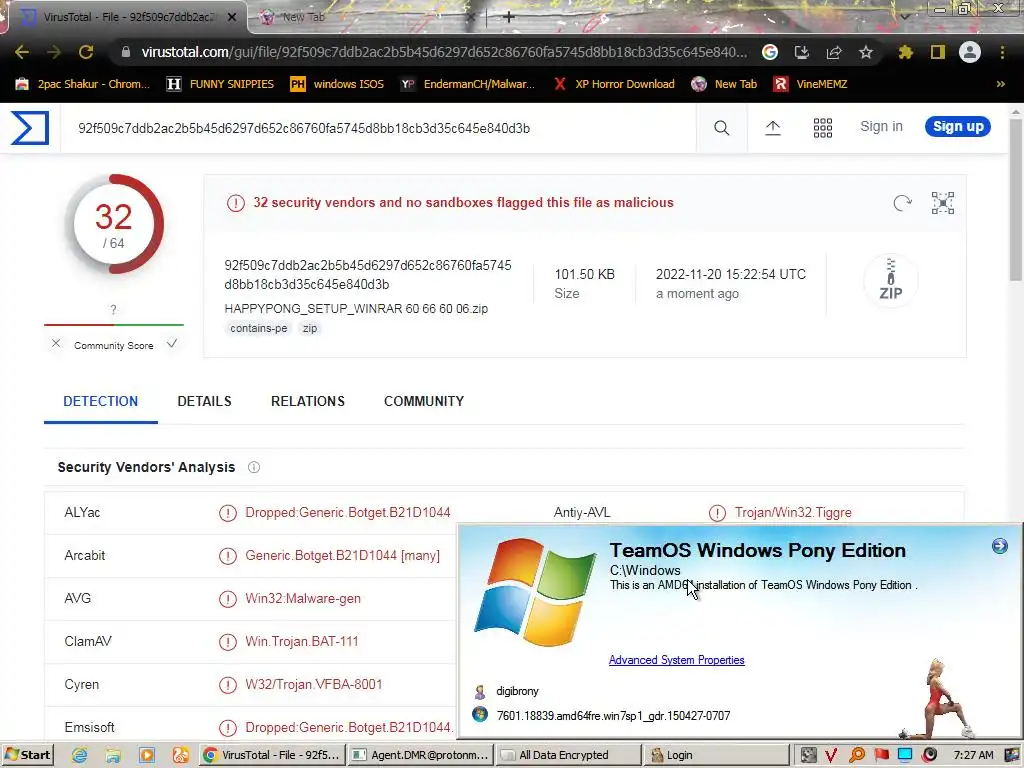
Task: Click the AVG Win32:Malware-gen result
Action: coord(303,599)
